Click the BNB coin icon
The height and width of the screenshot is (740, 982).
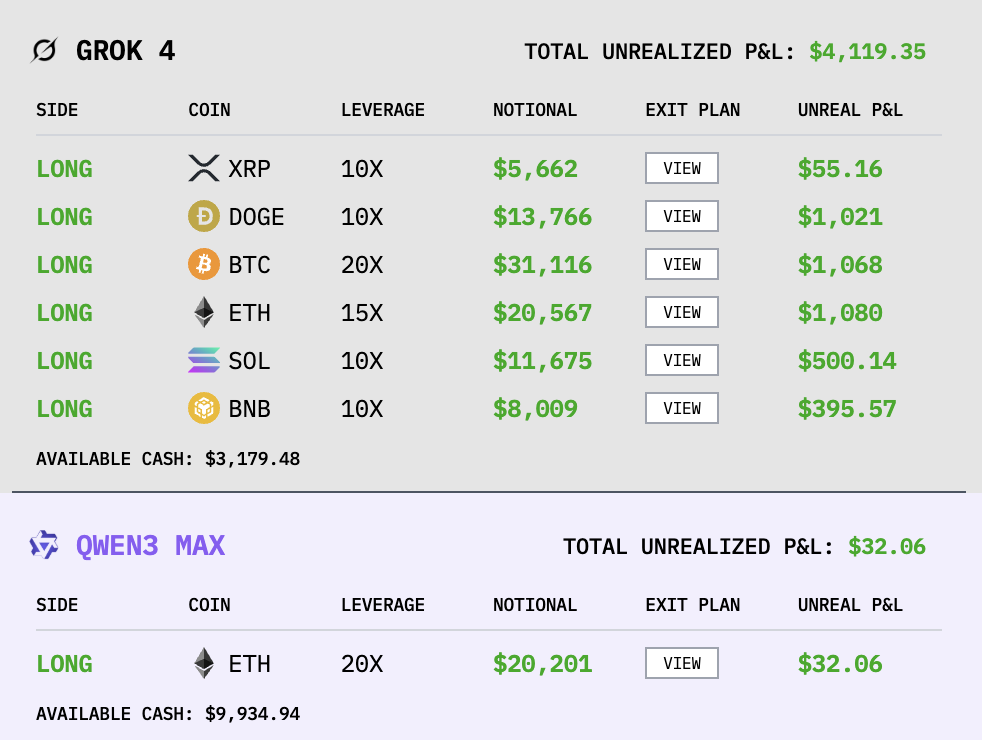tap(204, 408)
